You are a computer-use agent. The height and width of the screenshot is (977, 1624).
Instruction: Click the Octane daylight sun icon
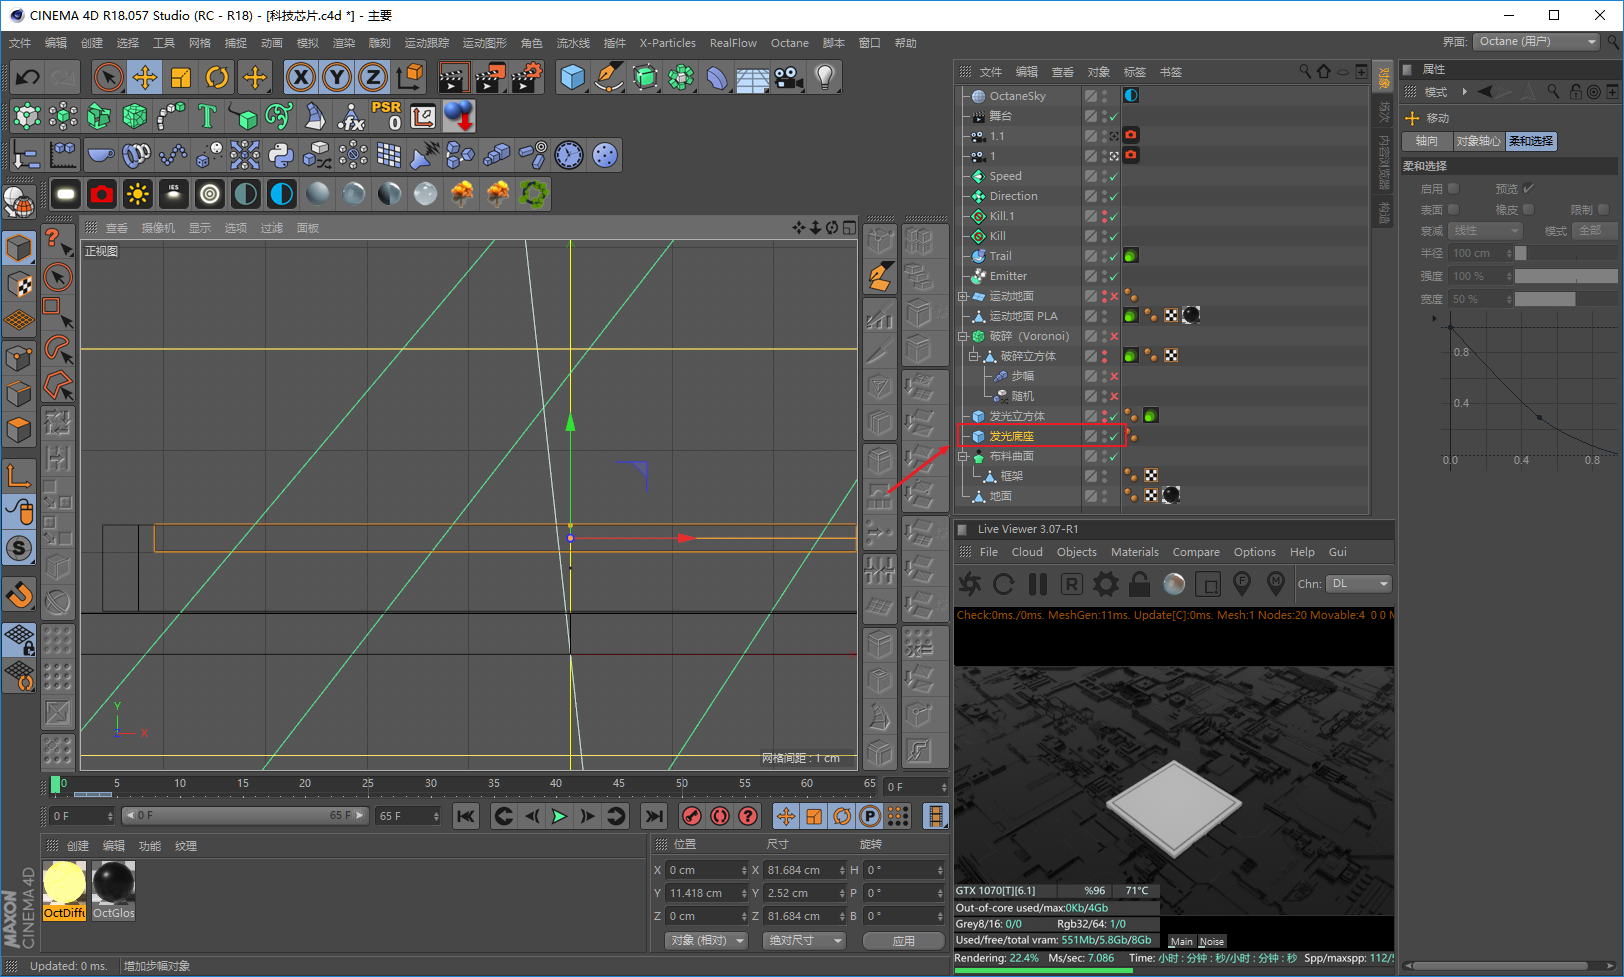click(x=138, y=194)
